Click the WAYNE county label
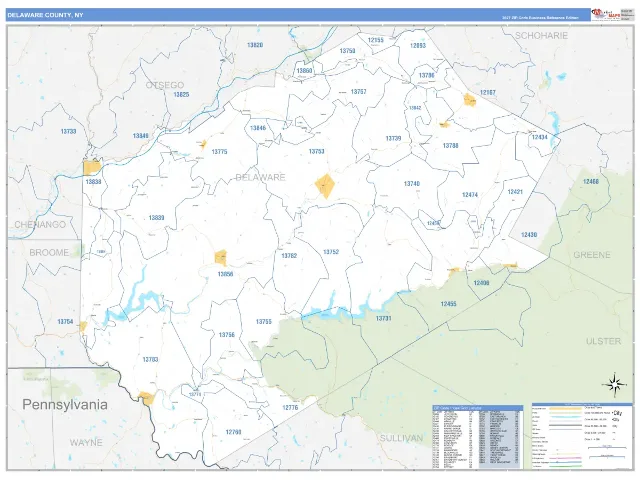 coord(86,442)
